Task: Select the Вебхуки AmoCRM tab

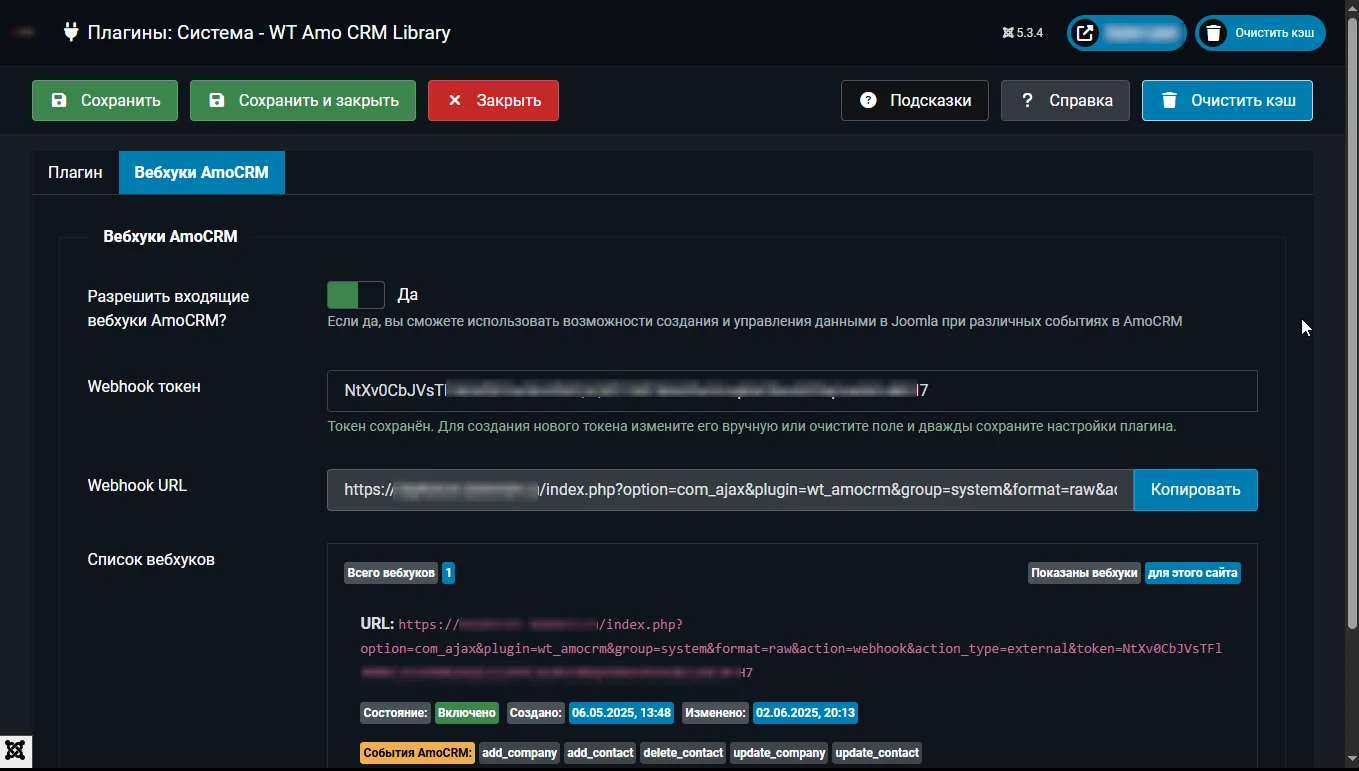Action: tap(201, 172)
